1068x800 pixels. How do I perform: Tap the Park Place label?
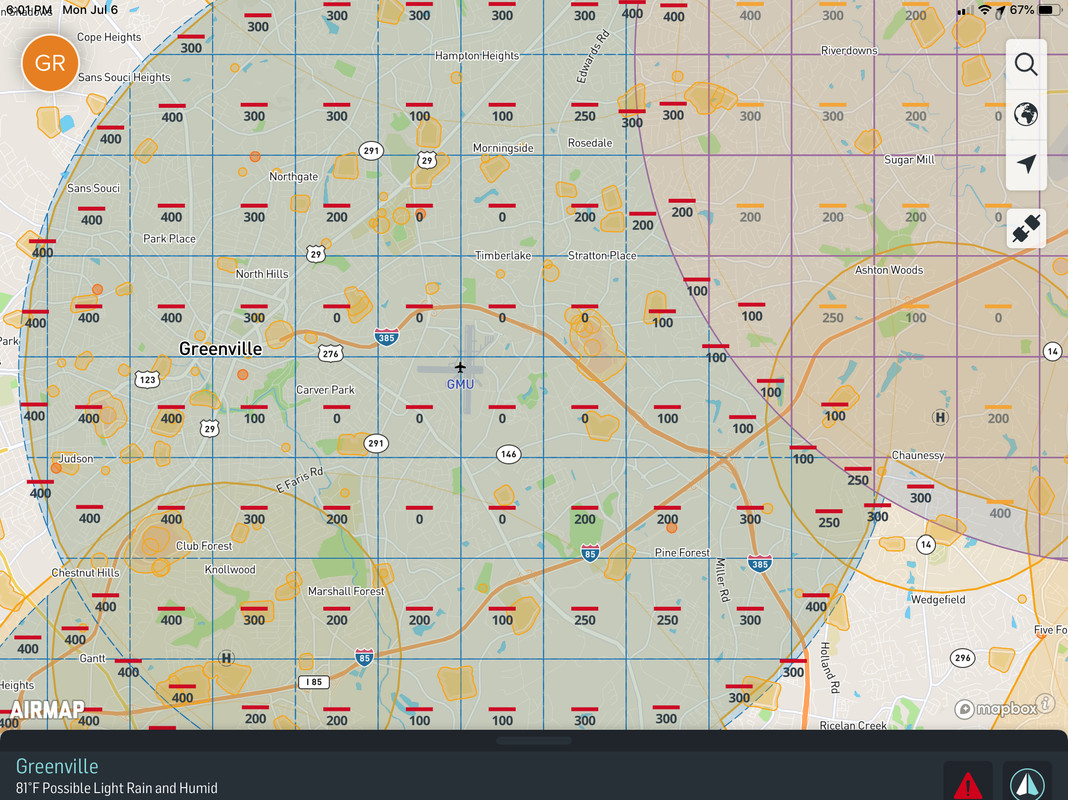(169, 238)
